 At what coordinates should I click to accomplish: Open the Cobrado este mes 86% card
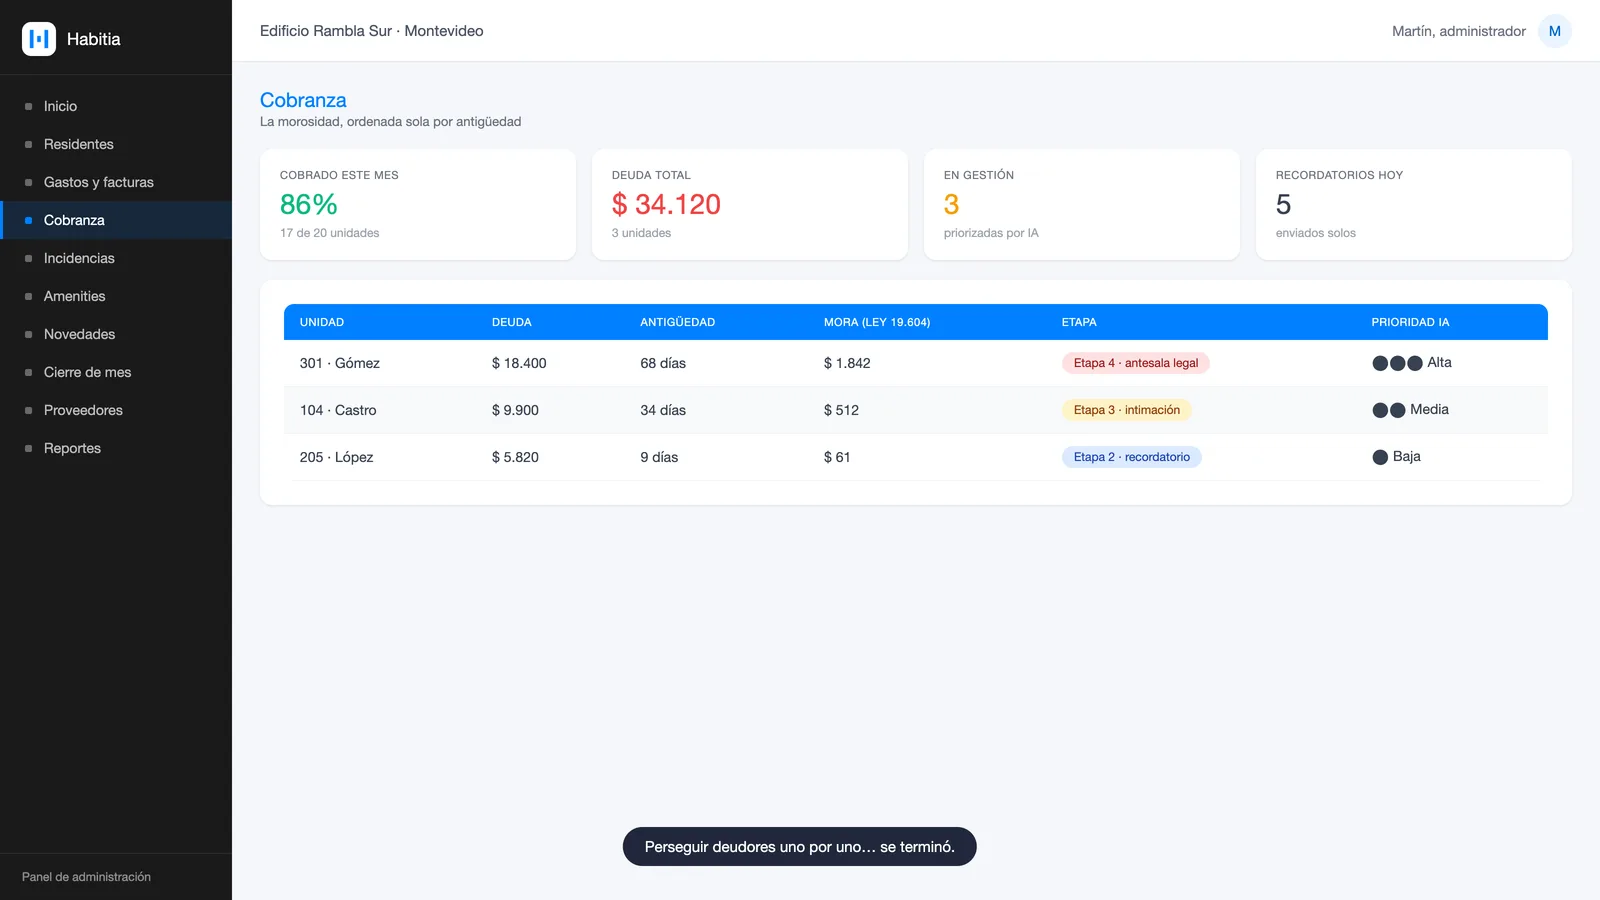418,205
